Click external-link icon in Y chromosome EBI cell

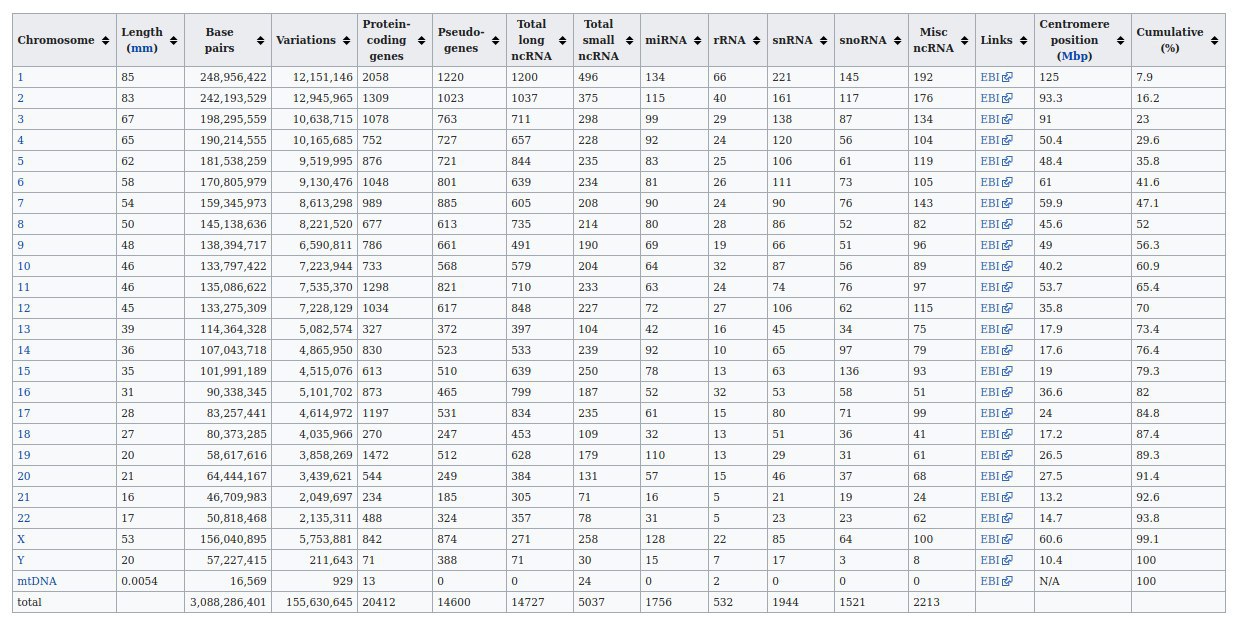(1007, 560)
